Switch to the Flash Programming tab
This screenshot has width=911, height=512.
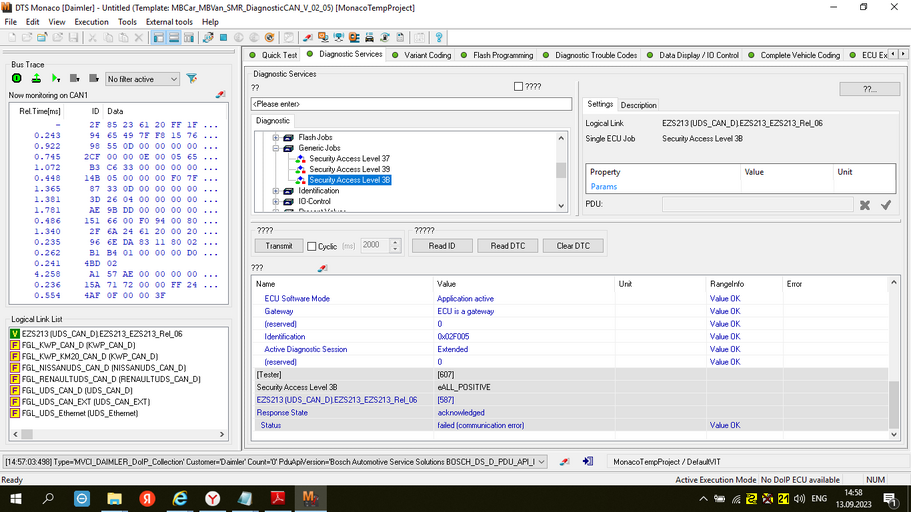497,55
